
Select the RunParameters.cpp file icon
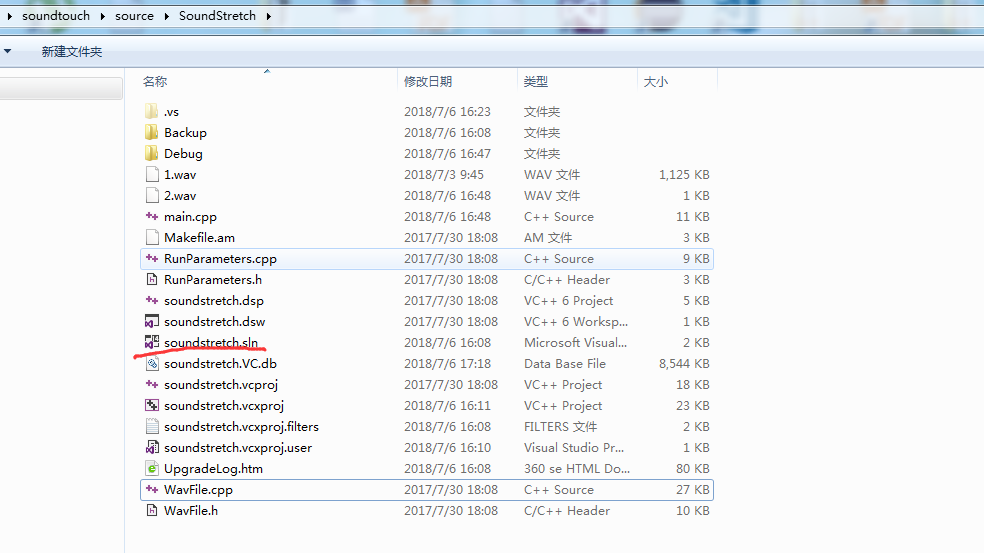(x=152, y=259)
